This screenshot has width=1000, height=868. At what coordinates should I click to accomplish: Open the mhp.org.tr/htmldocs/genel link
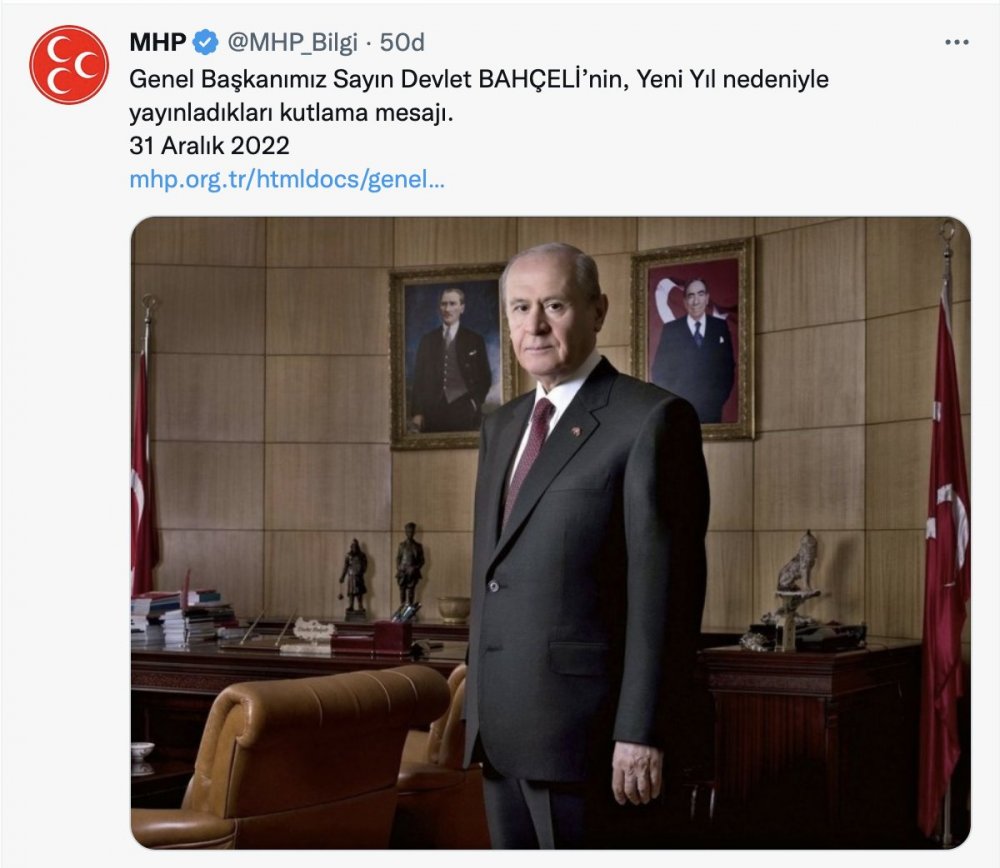[x=287, y=179]
